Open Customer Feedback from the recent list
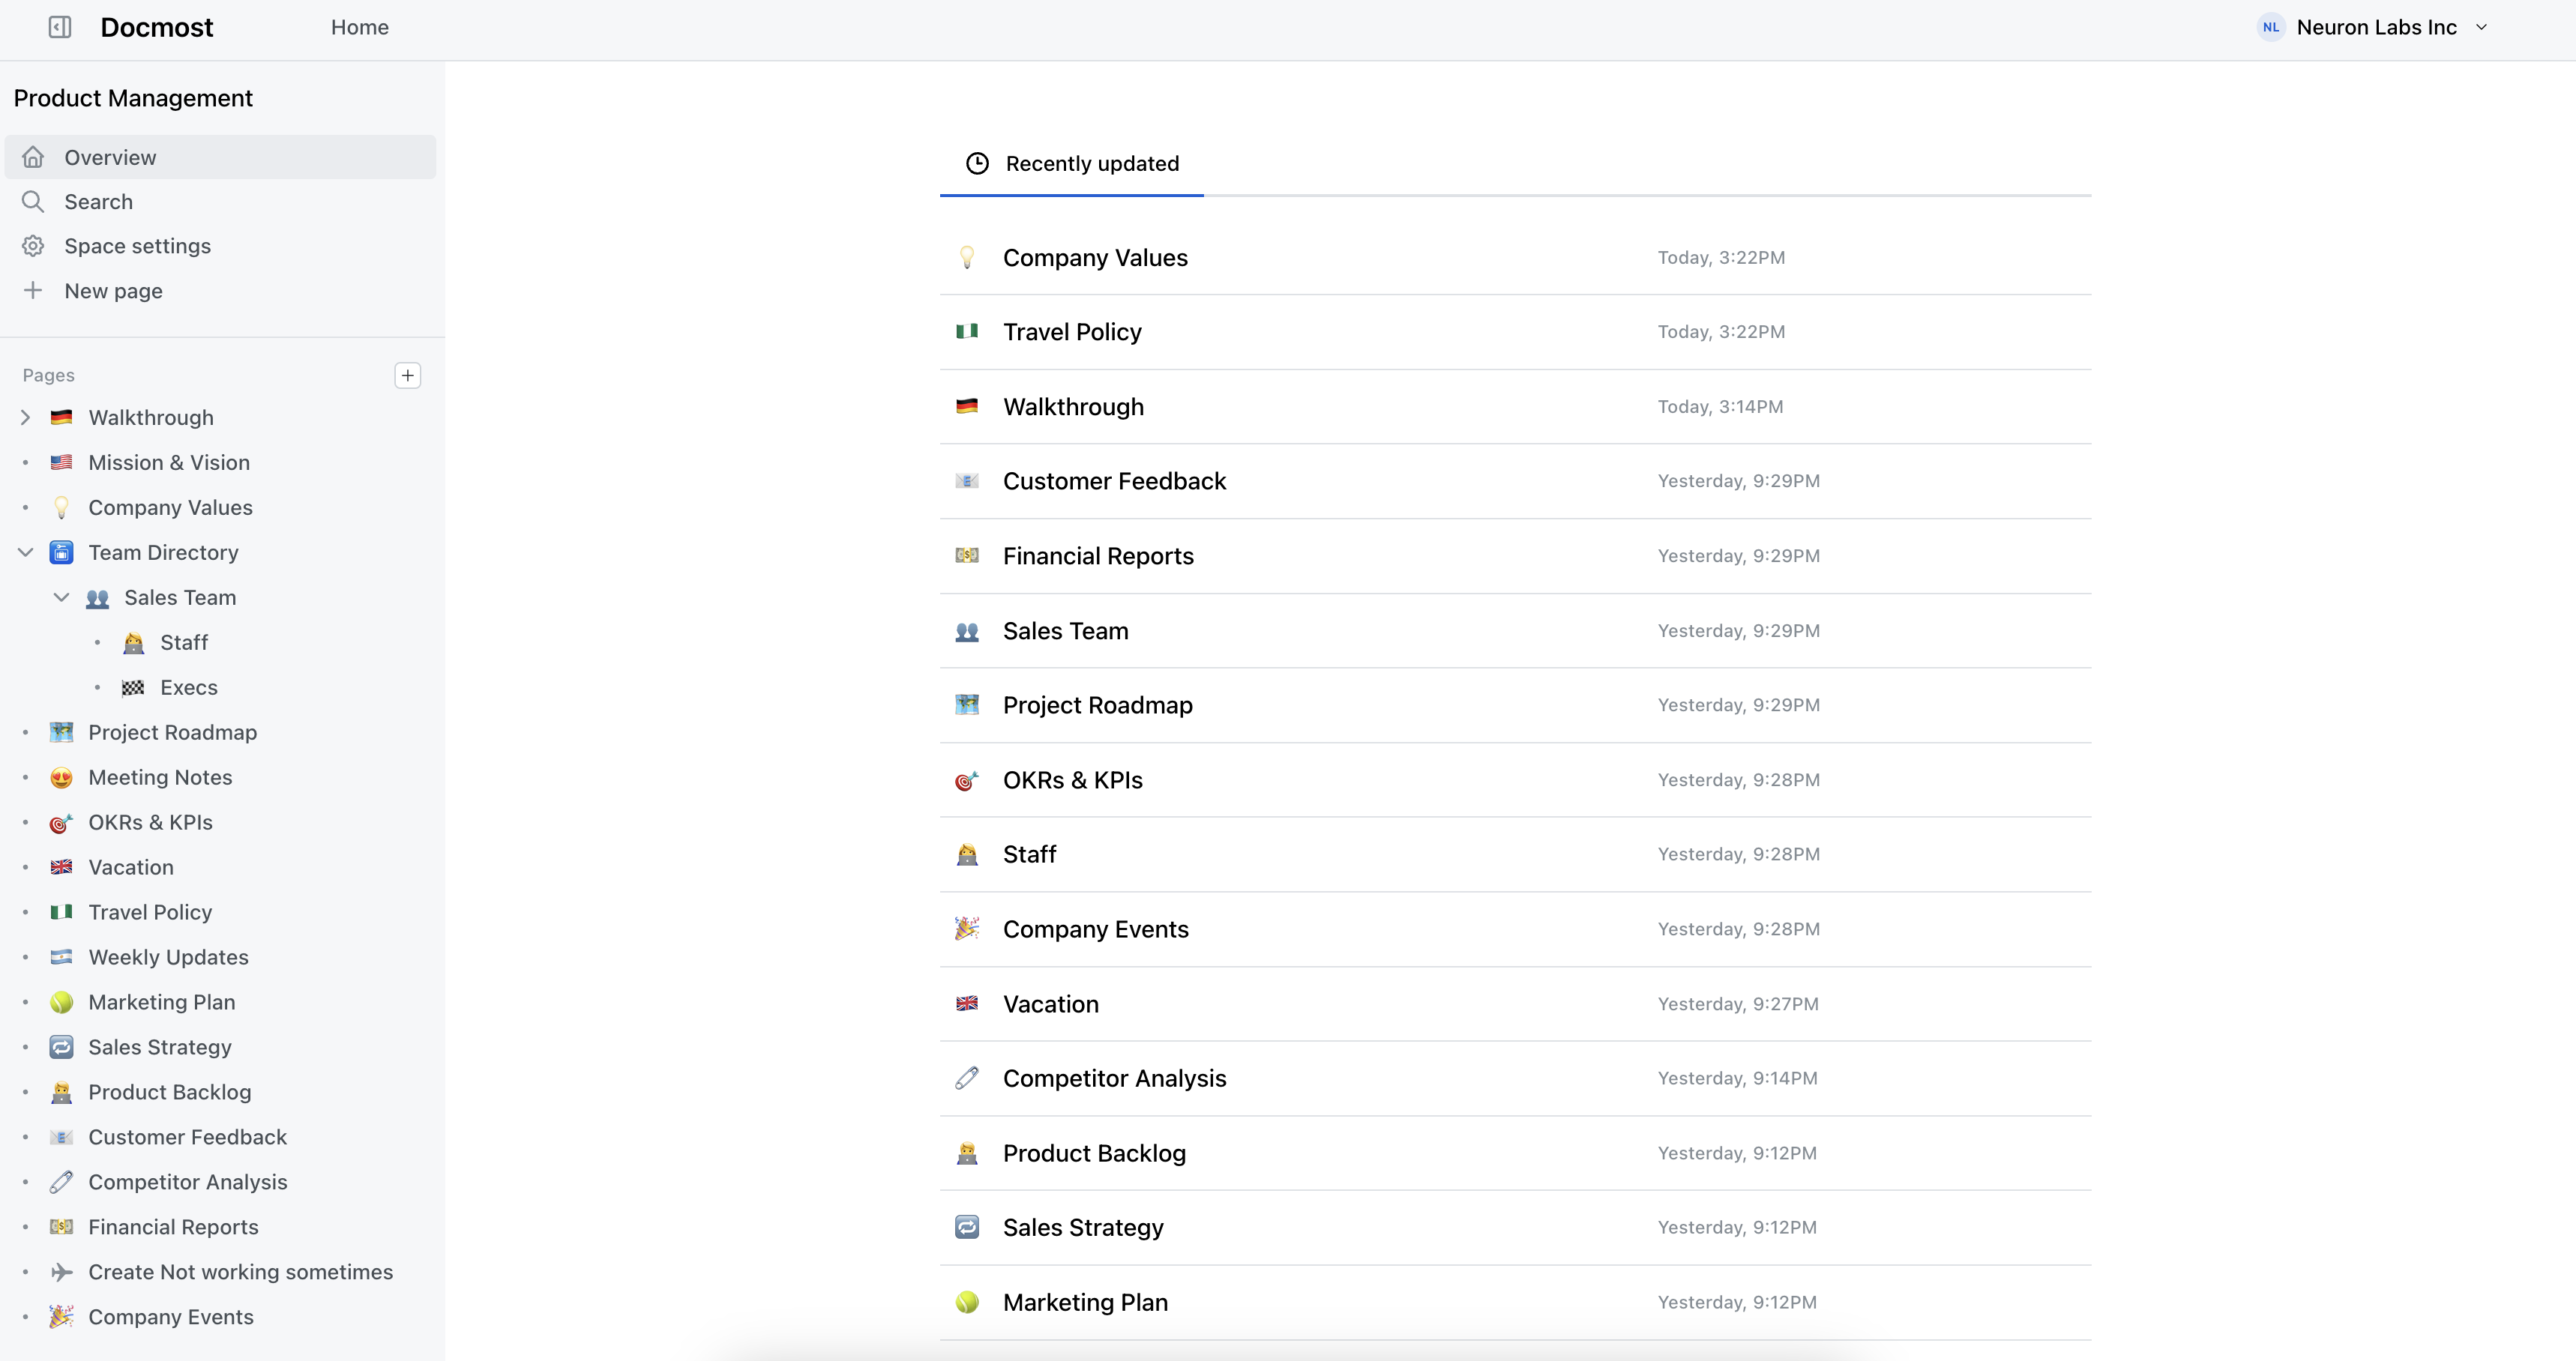Image resolution: width=2576 pixels, height=1361 pixels. point(1515,481)
